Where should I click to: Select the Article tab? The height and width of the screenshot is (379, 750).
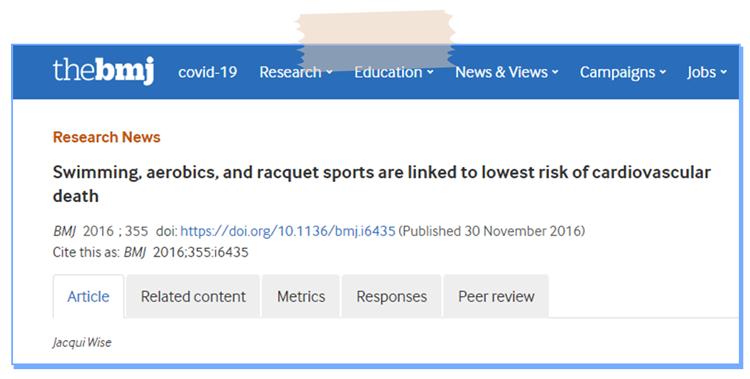click(88, 297)
